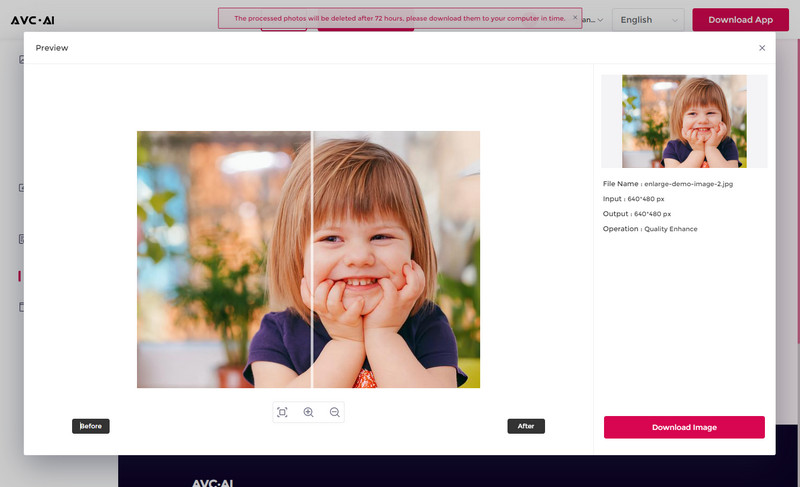
Task: Open the English language dropdown
Action: [648, 20]
